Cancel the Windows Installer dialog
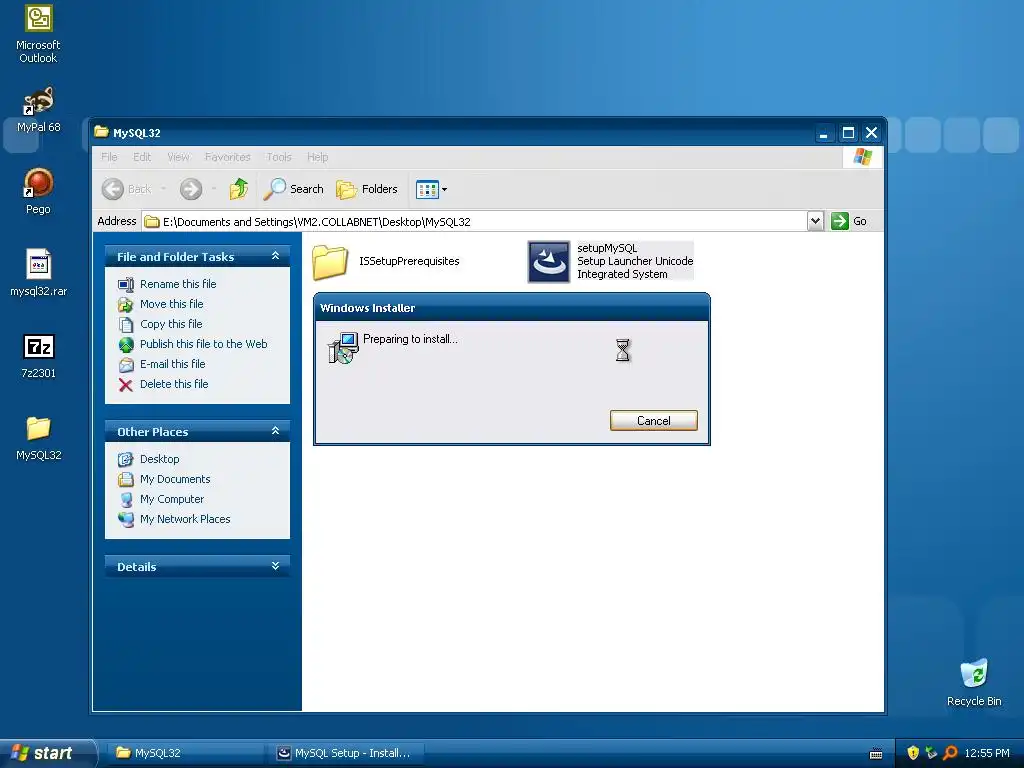1024x768 pixels. point(654,421)
